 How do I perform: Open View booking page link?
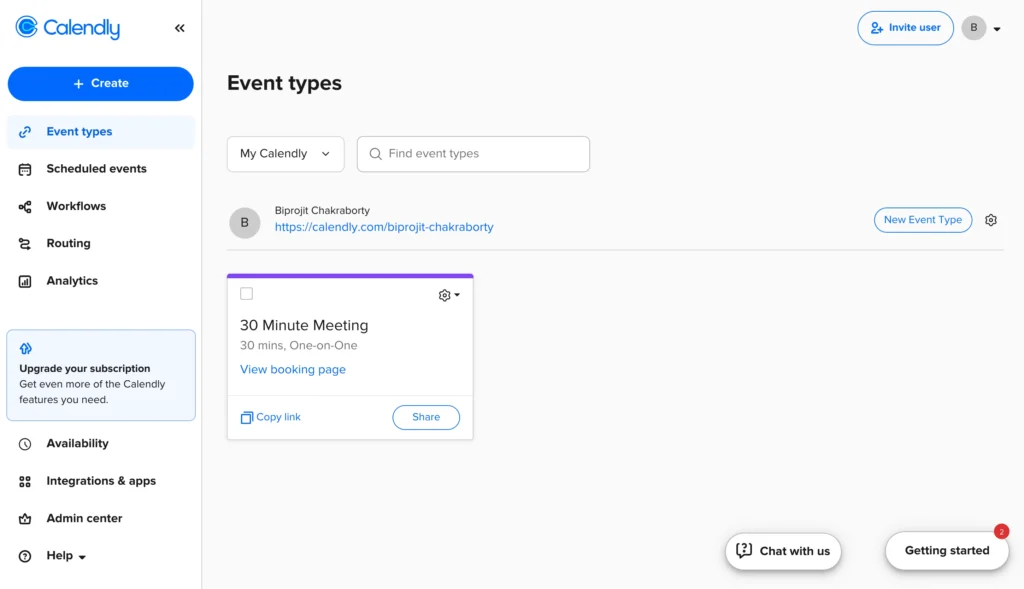[x=292, y=369]
